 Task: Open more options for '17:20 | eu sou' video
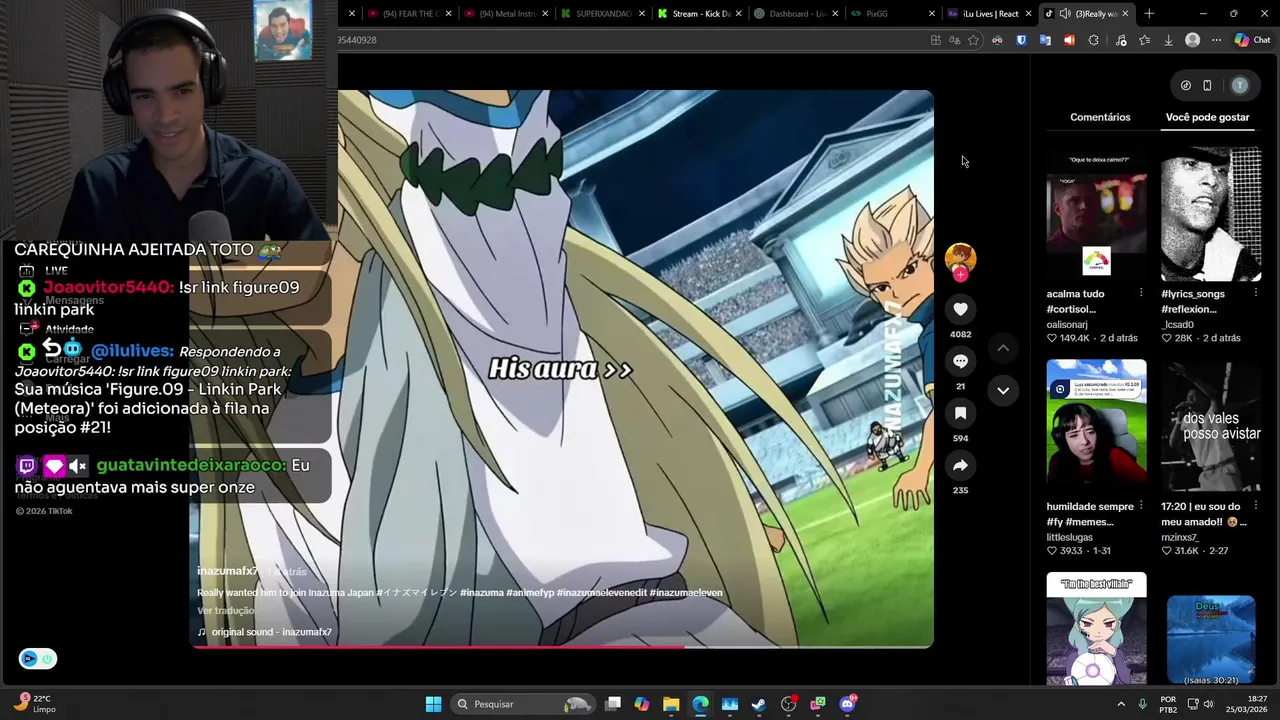coord(1255,506)
